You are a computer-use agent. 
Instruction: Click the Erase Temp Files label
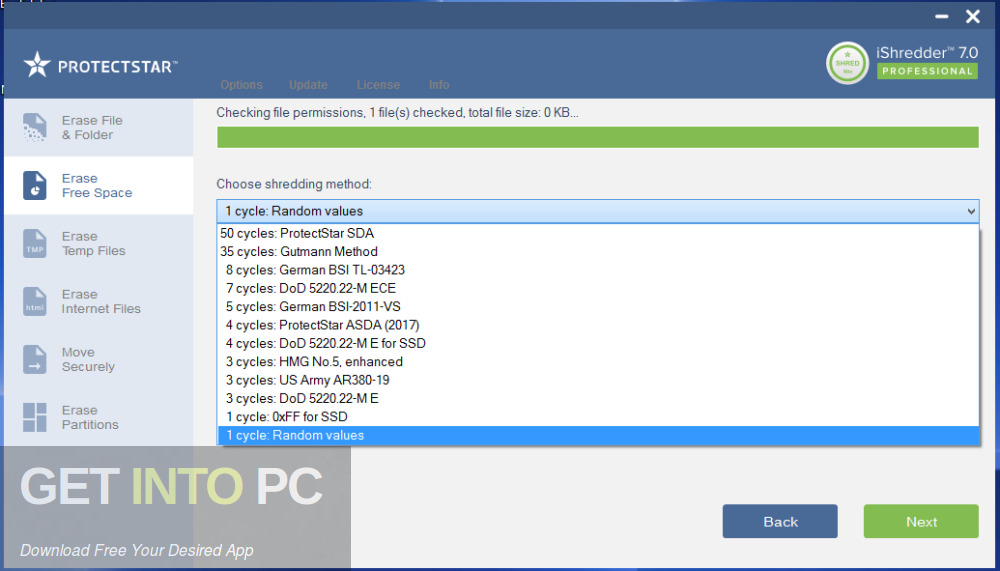point(93,244)
